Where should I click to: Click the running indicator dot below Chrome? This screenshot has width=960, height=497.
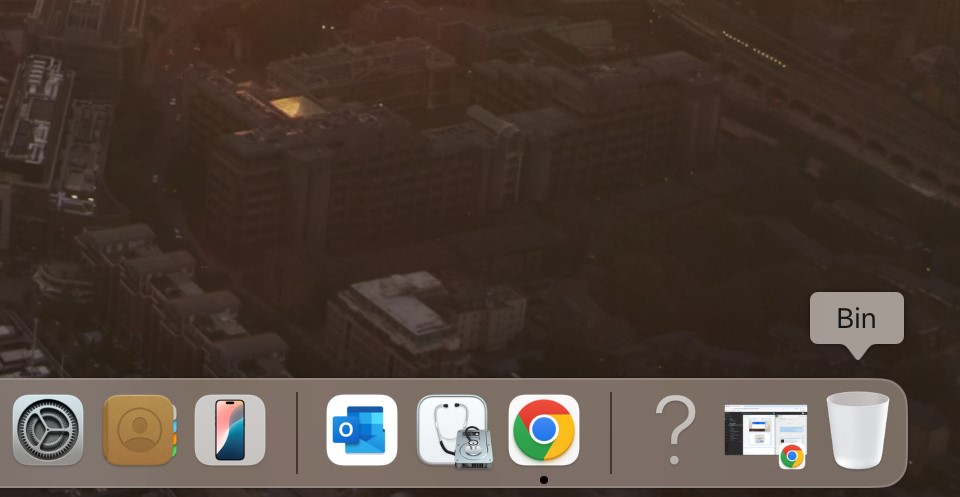click(x=544, y=480)
